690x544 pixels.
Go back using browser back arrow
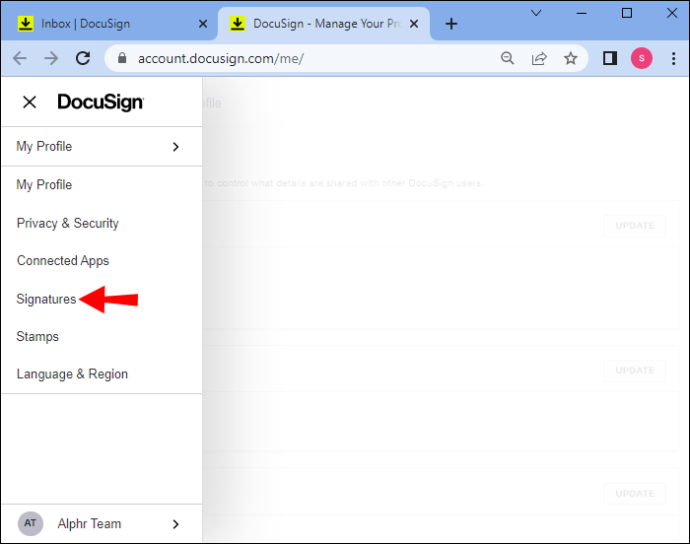point(20,58)
